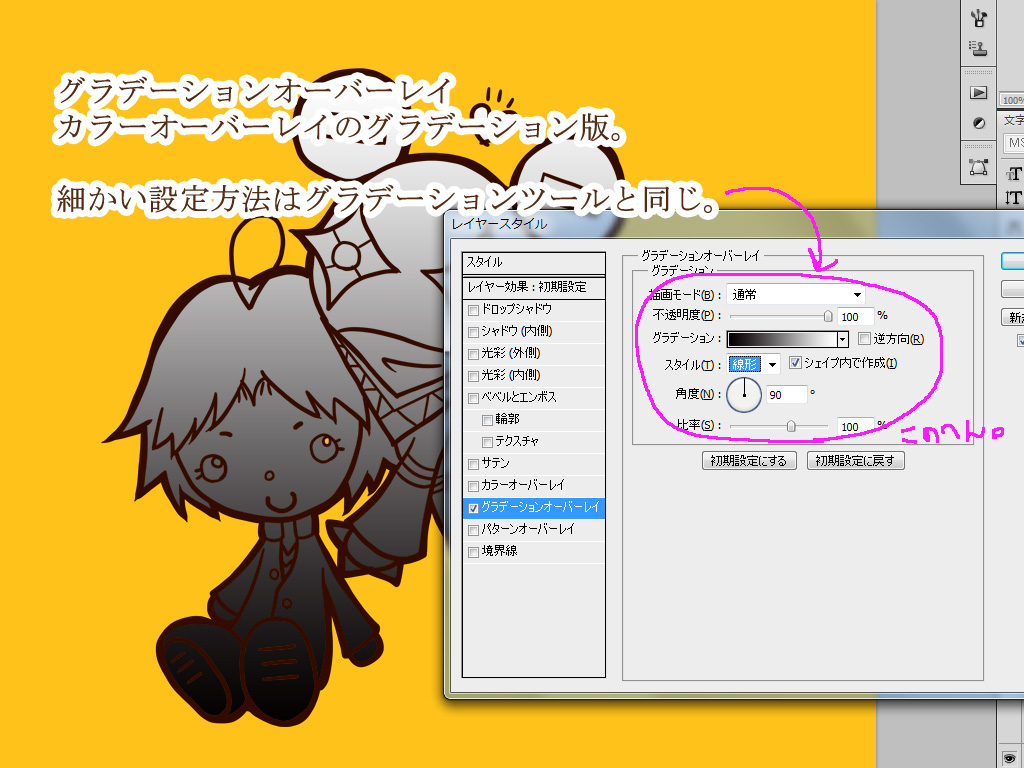Screen dimensions: 1024x768
Task: Click the vertical scale icon in the Character panel
Action: [1013, 198]
